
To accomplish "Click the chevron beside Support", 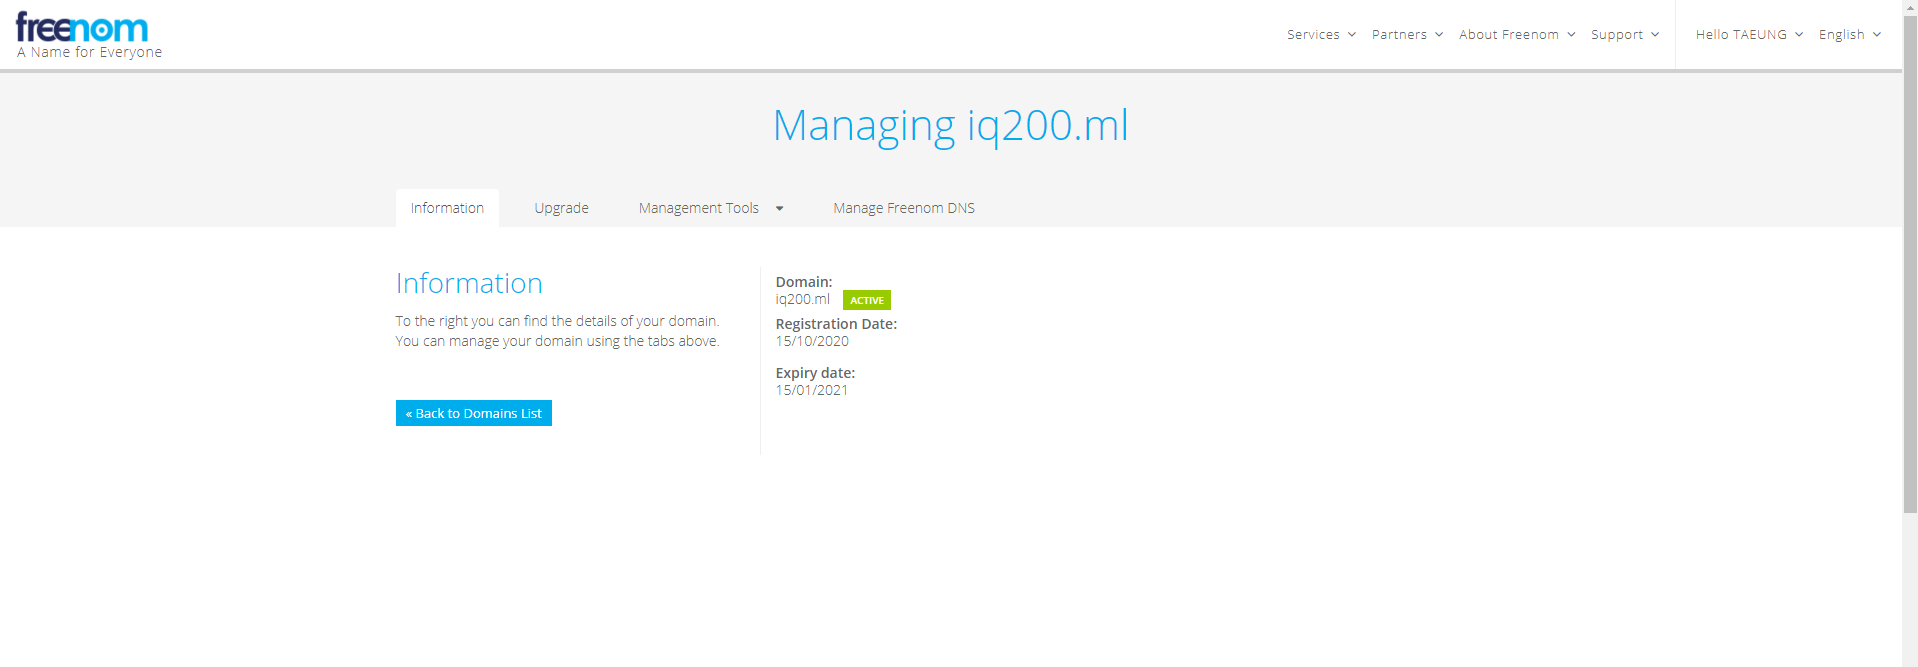I will 1655,34.
